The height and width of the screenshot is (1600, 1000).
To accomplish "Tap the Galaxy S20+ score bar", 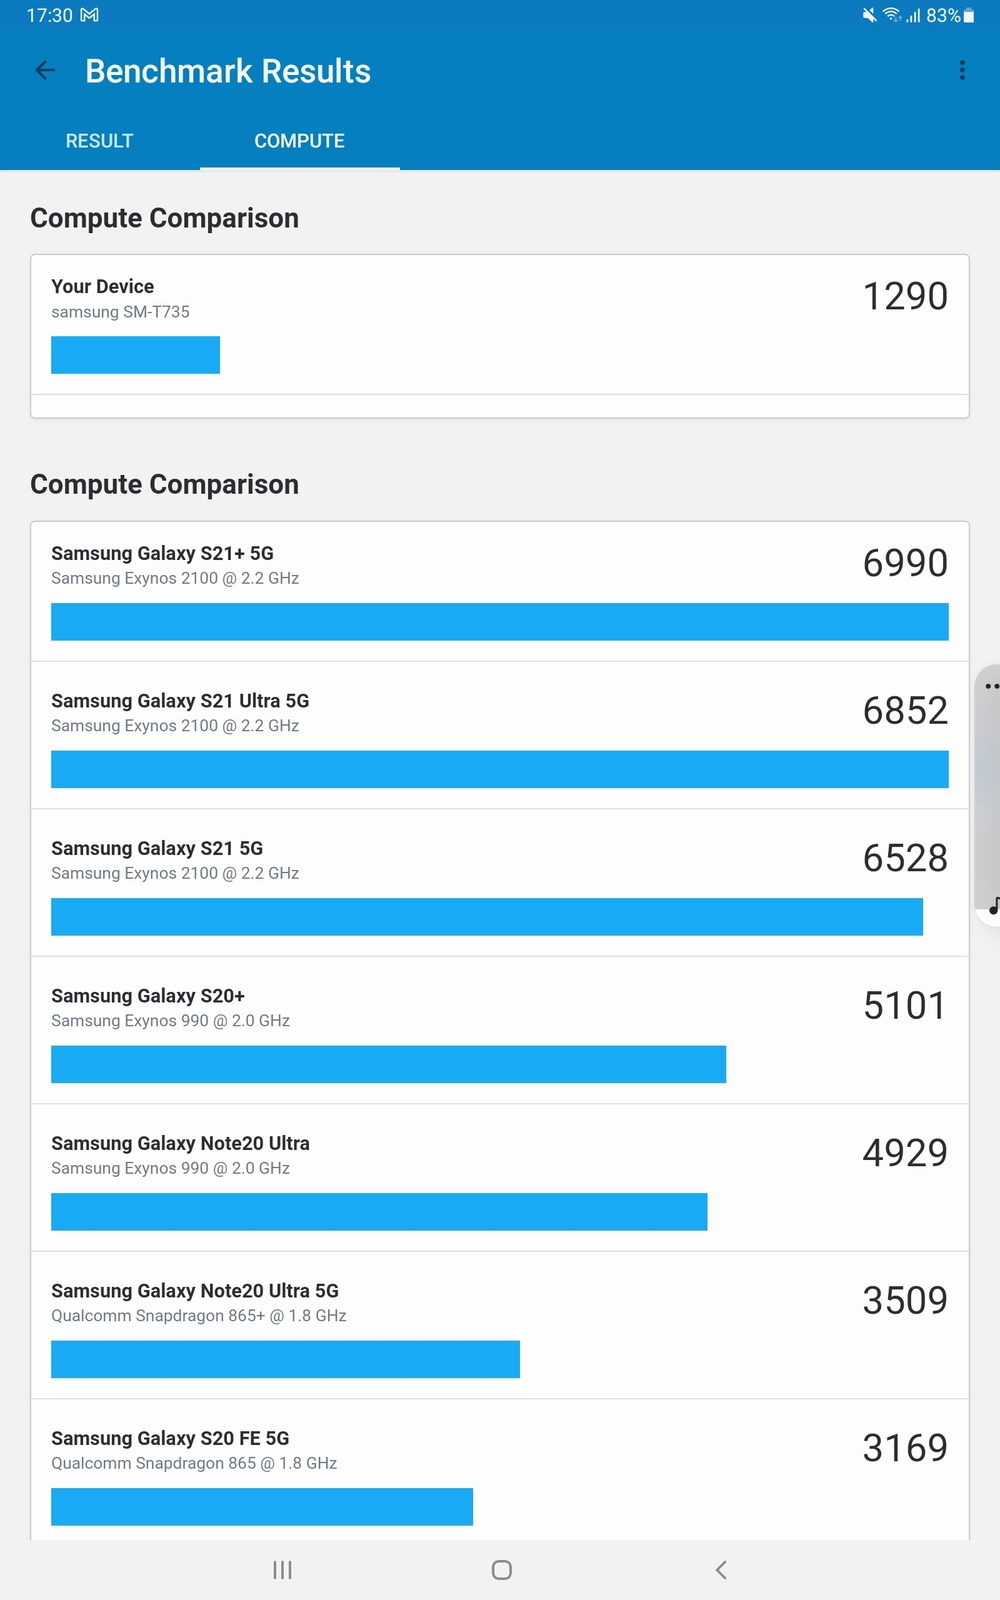I will [x=388, y=1064].
